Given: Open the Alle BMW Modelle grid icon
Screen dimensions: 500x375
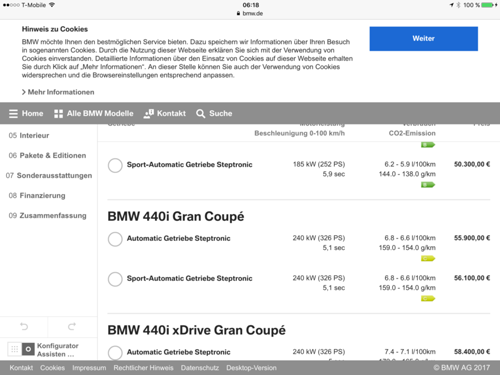Looking at the screenshot, I should click(58, 114).
